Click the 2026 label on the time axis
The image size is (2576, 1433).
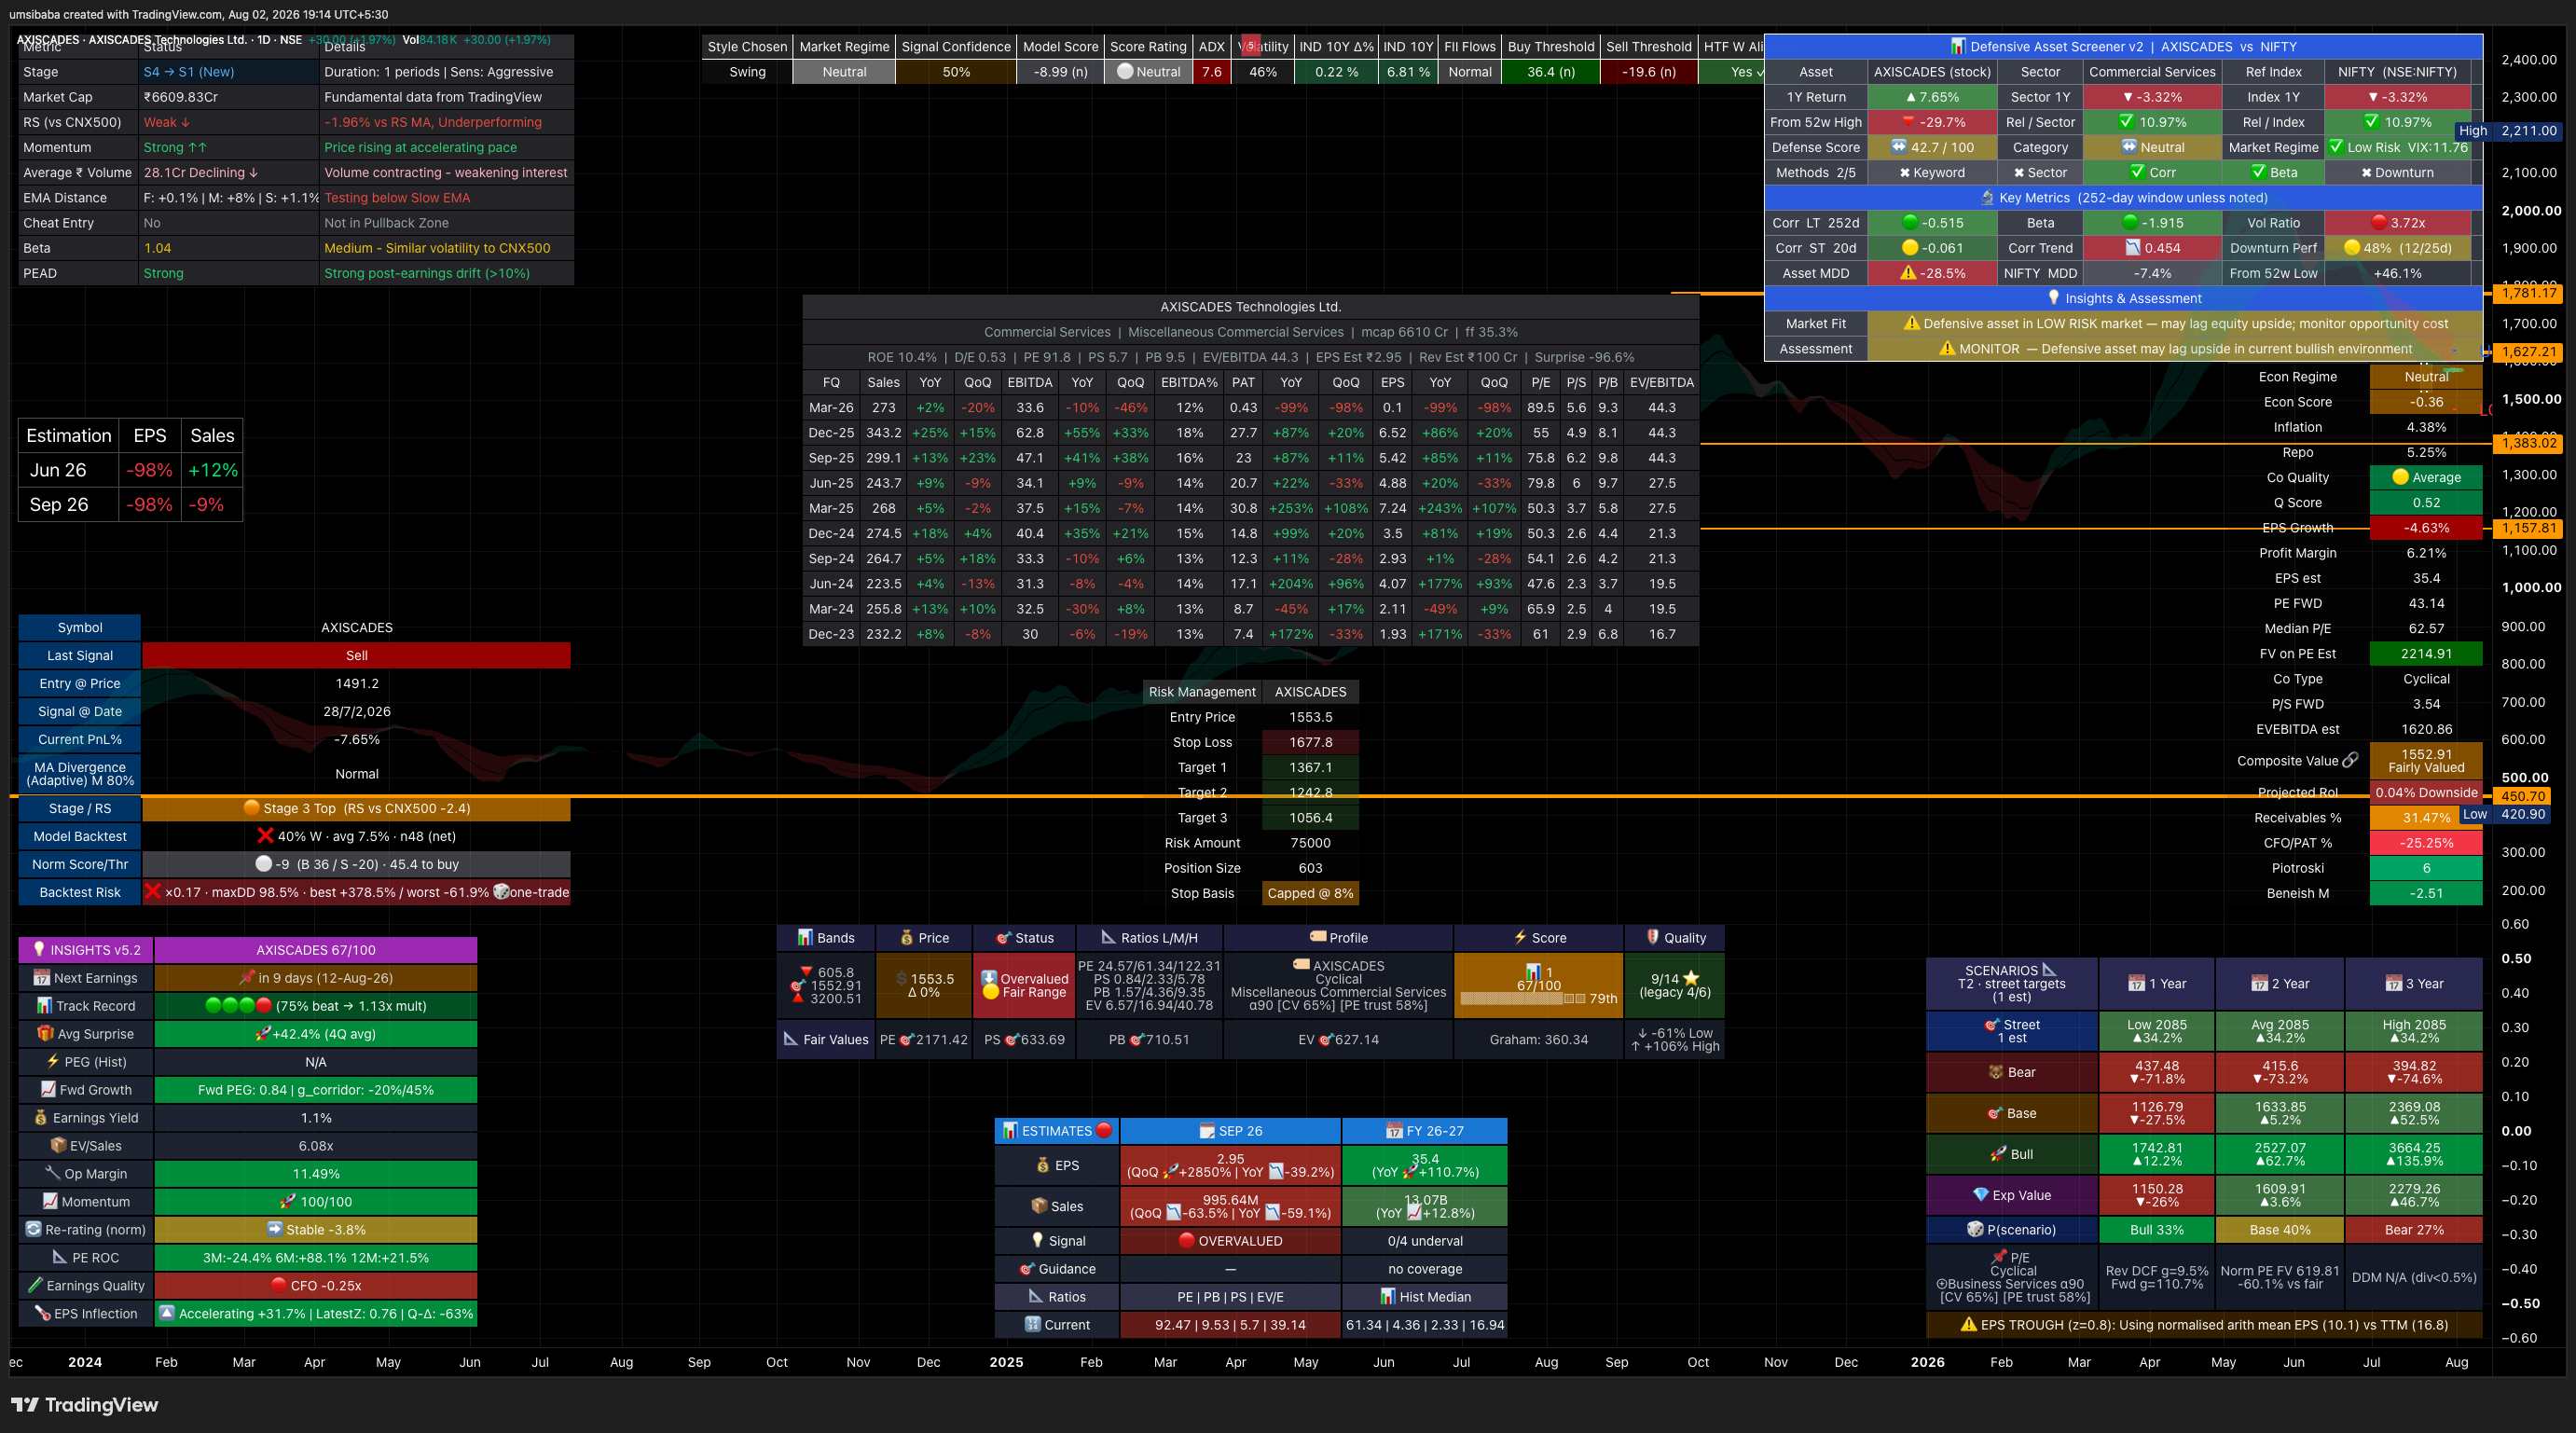coord(1928,1362)
